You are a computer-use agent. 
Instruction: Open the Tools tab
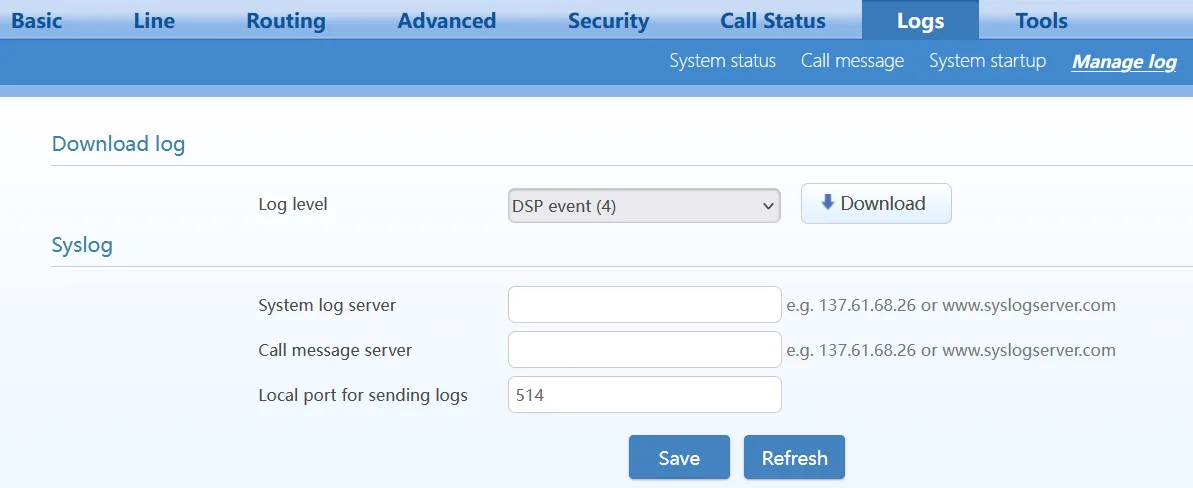[1042, 21]
